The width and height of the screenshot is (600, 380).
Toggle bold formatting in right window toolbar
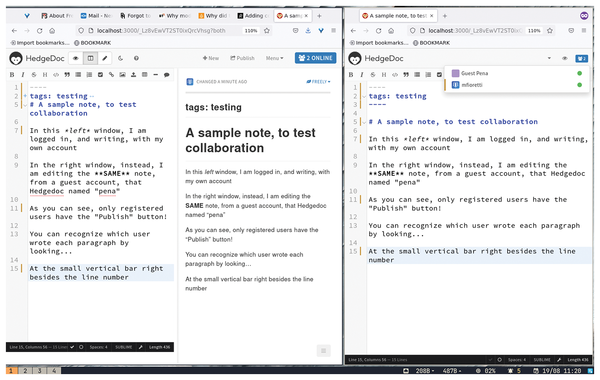point(351,75)
